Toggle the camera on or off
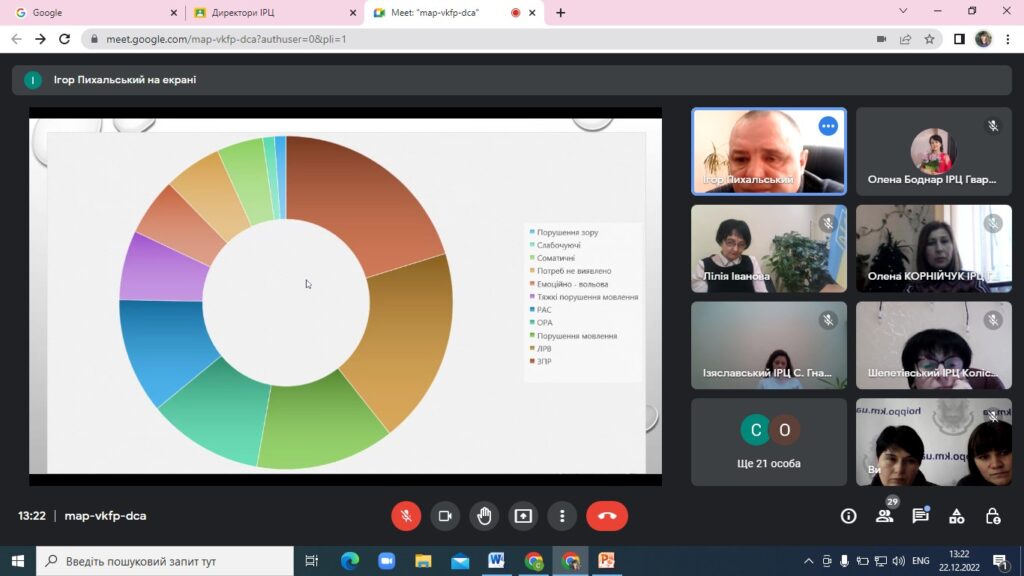1024x576 pixels. 445,516
